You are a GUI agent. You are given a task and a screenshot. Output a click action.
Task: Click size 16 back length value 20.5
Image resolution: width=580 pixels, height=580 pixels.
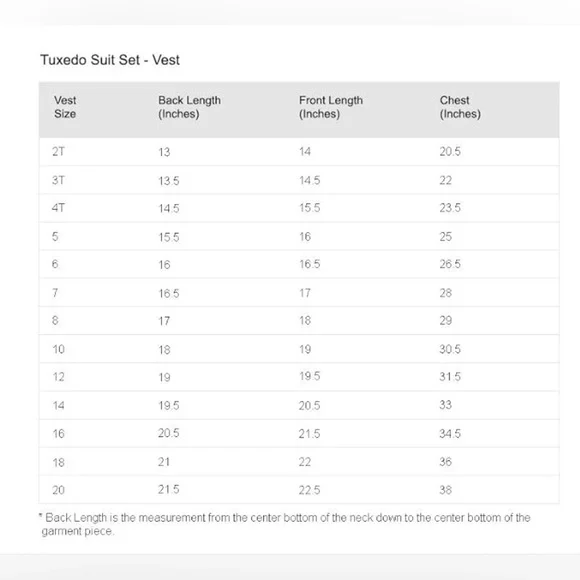tap(169, 433)
